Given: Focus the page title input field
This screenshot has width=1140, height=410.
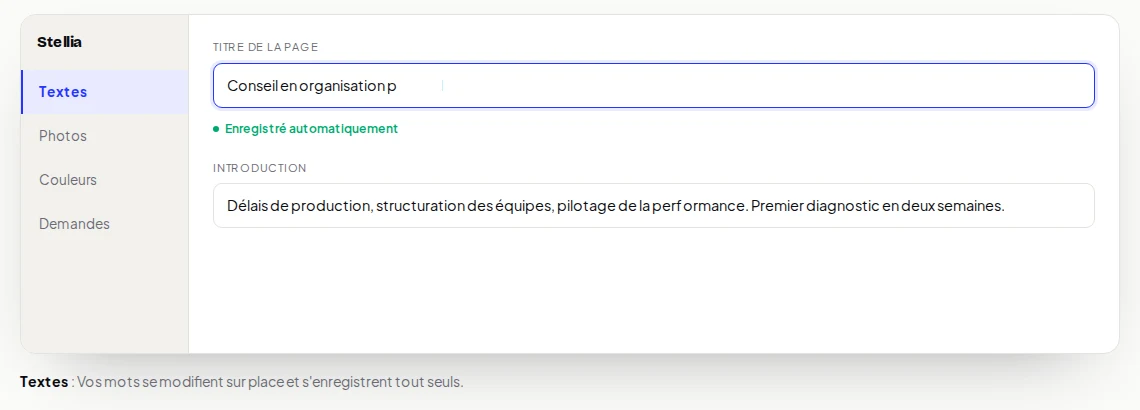Looking at the screenshot, I should click(654, 86).
